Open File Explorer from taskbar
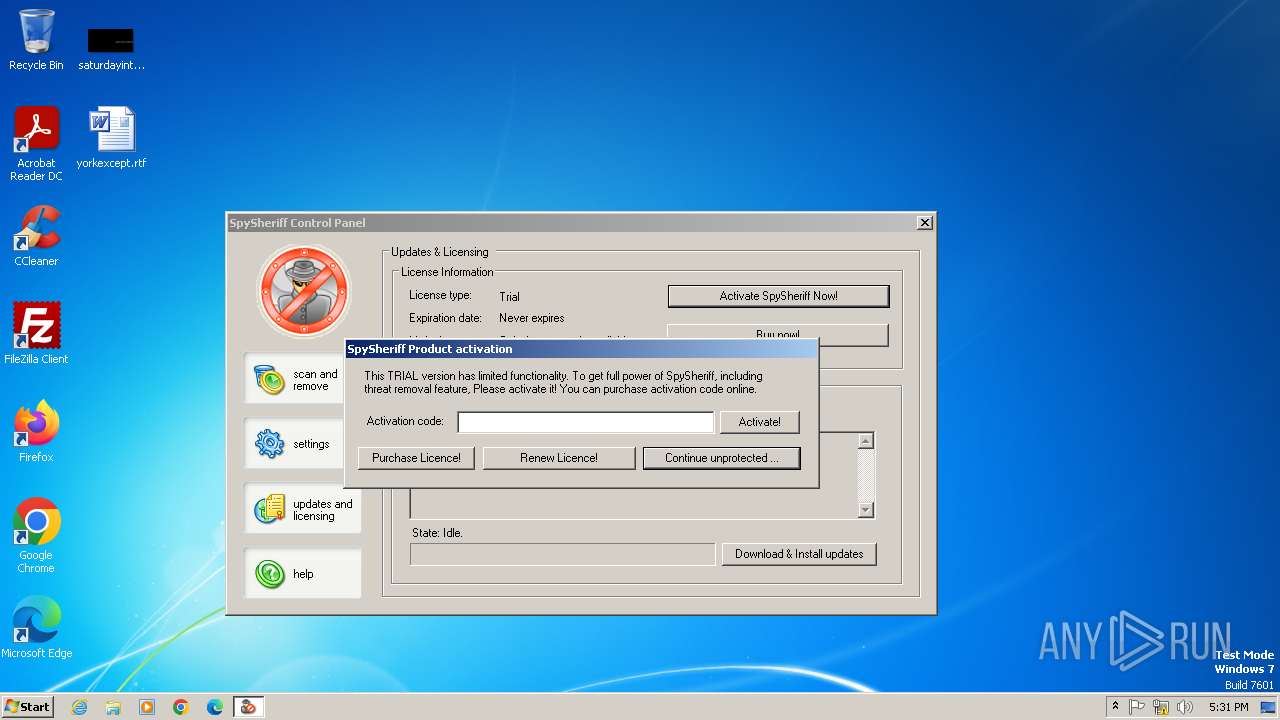The image size is (1280, 720). pos(113,707)
